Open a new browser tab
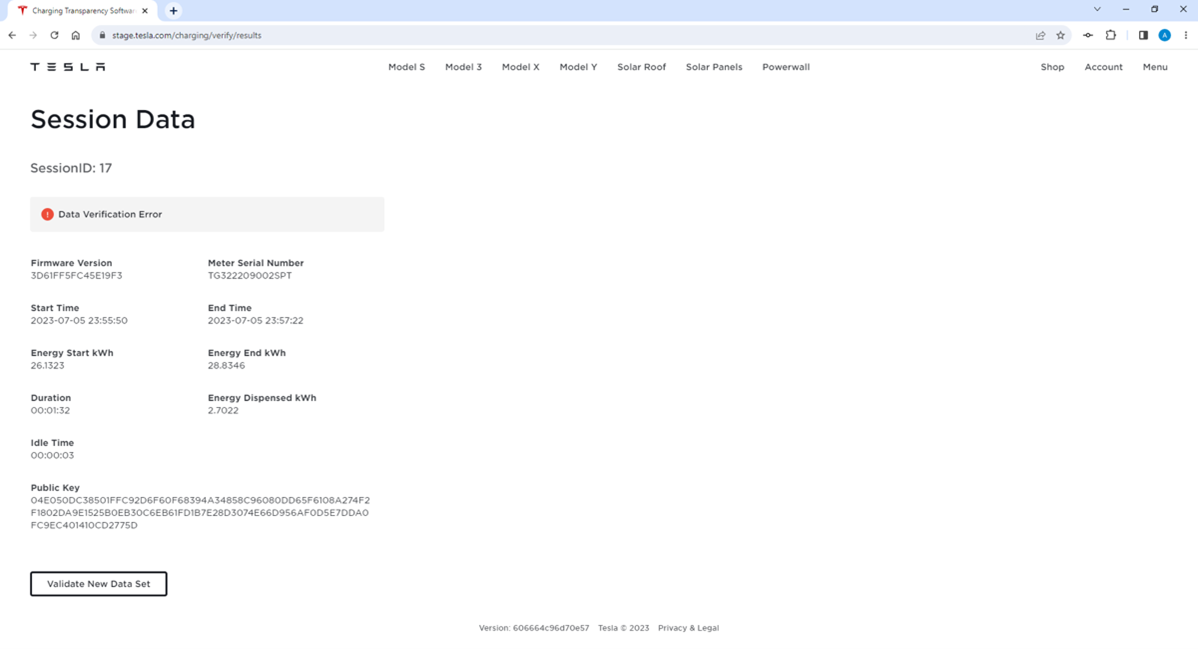 173,11
